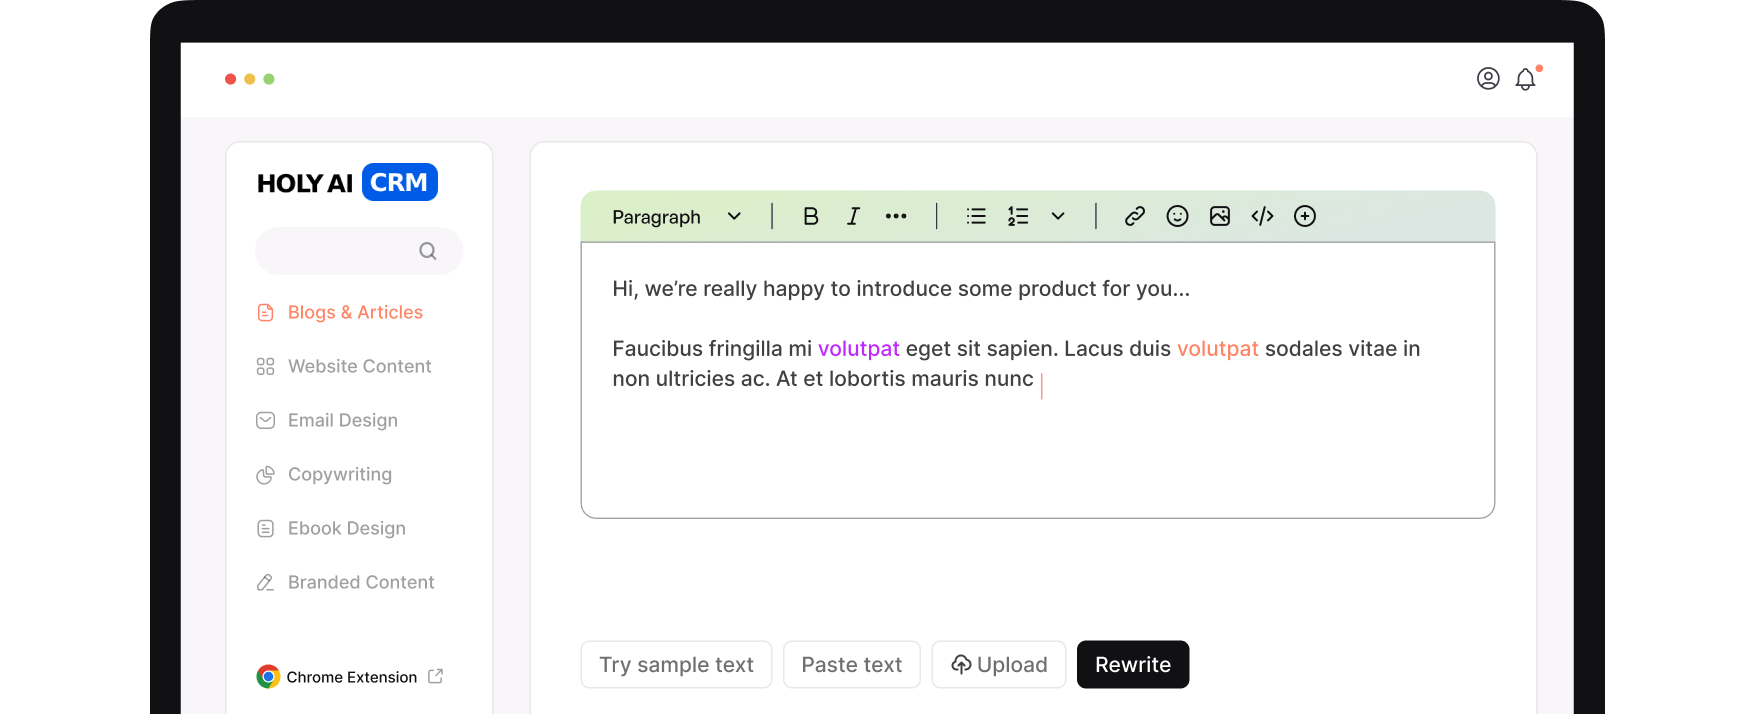
Task: Show more formatting options ellipsis
Action: click(896, 216)
